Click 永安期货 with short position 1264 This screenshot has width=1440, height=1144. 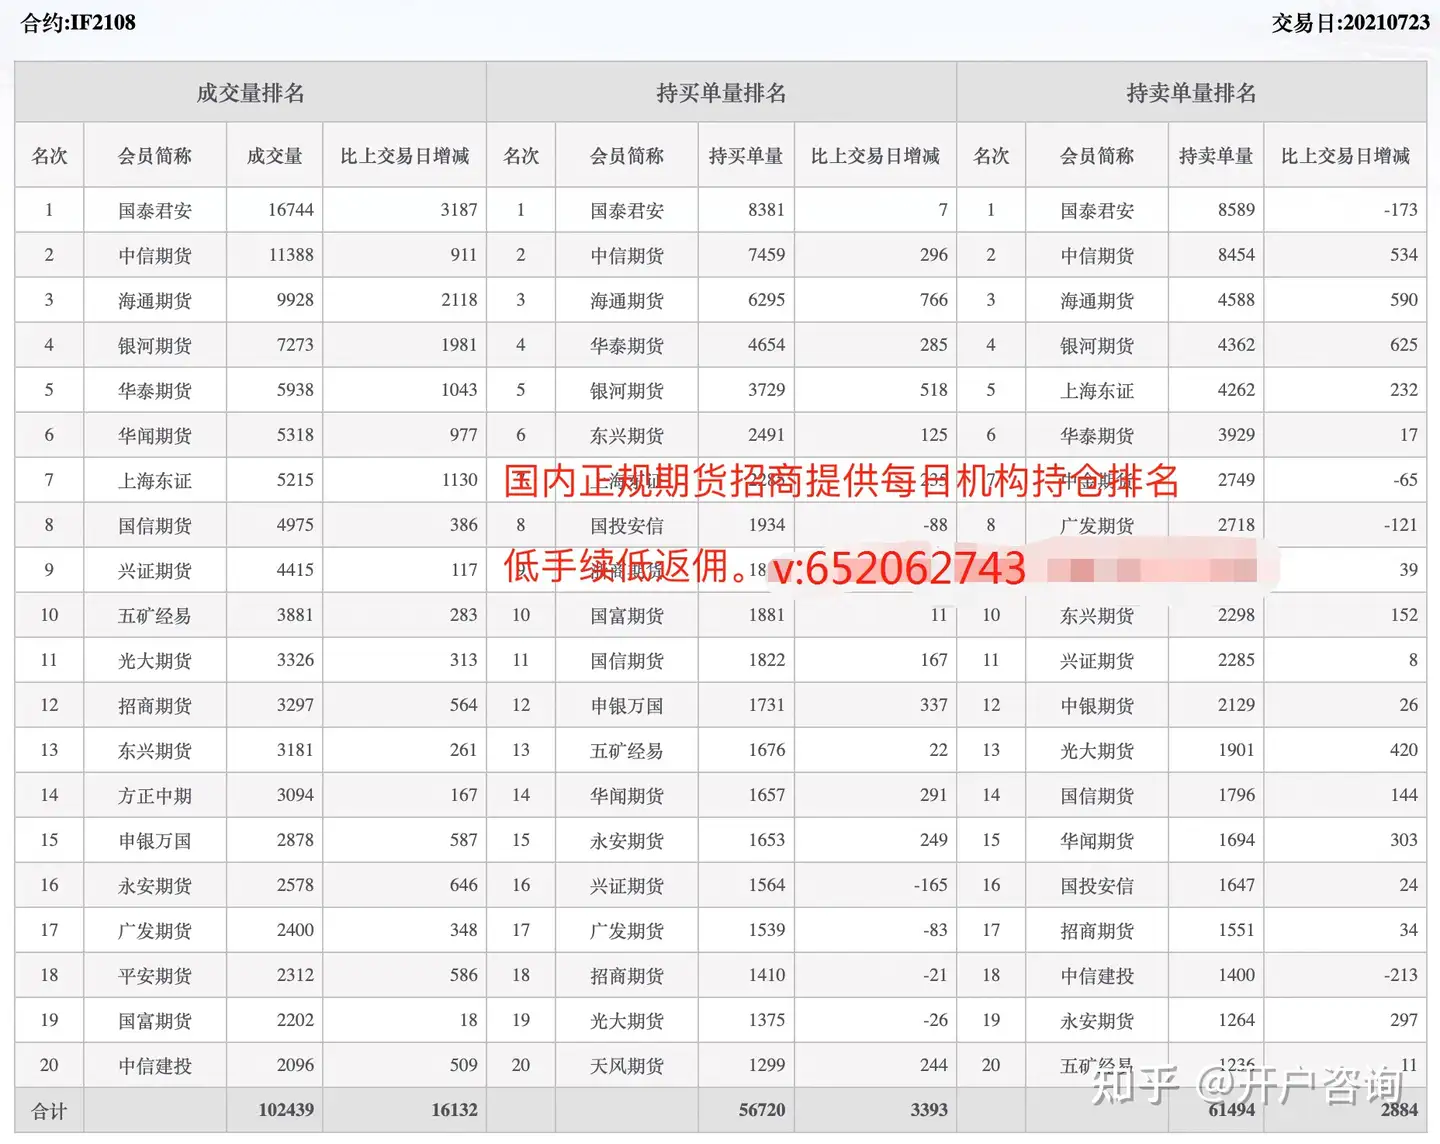pos(1097,1021)
